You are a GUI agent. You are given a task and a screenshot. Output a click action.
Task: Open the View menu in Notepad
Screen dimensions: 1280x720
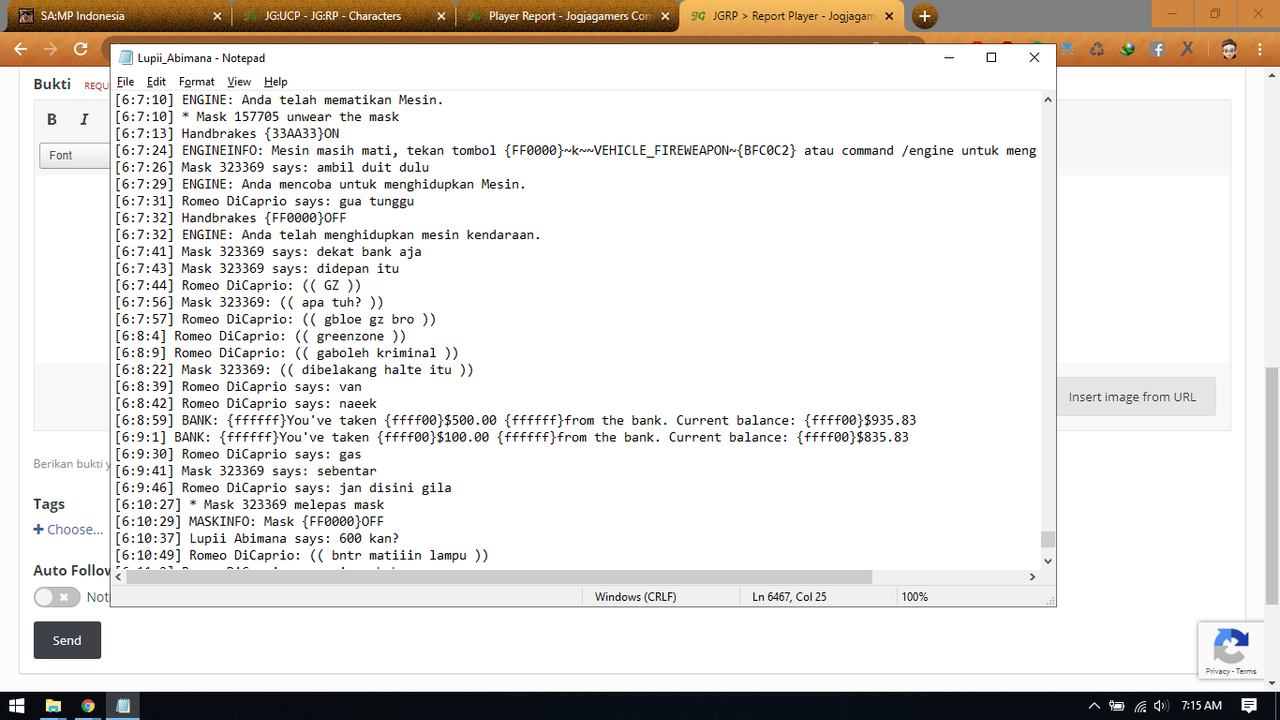239,81
